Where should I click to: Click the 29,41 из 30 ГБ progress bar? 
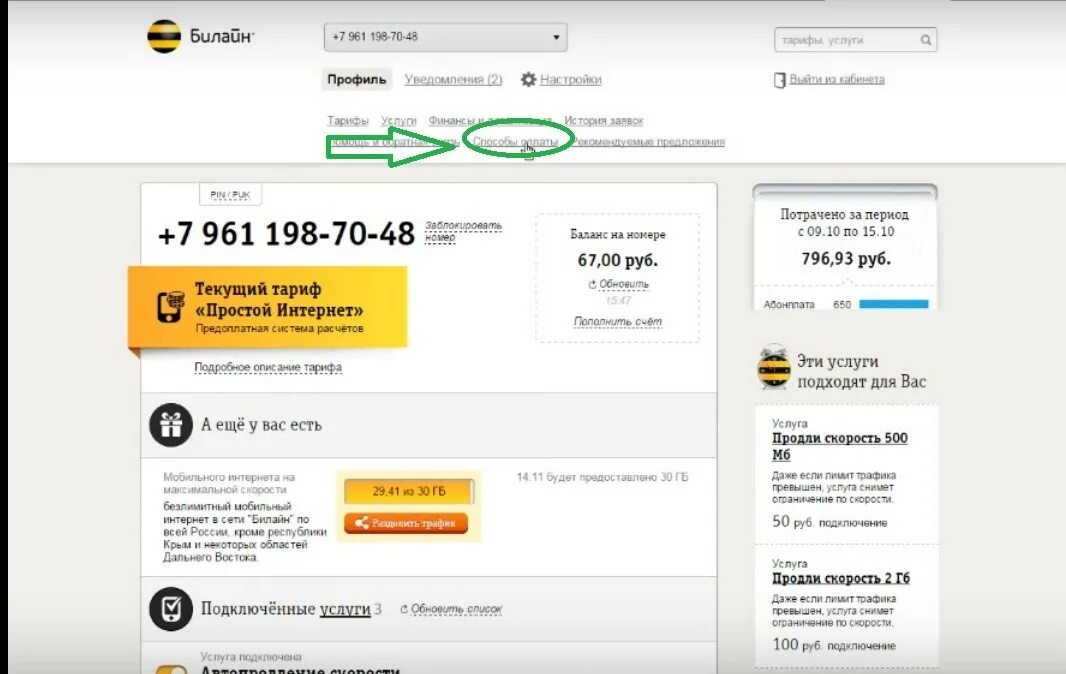coord(409,491)
